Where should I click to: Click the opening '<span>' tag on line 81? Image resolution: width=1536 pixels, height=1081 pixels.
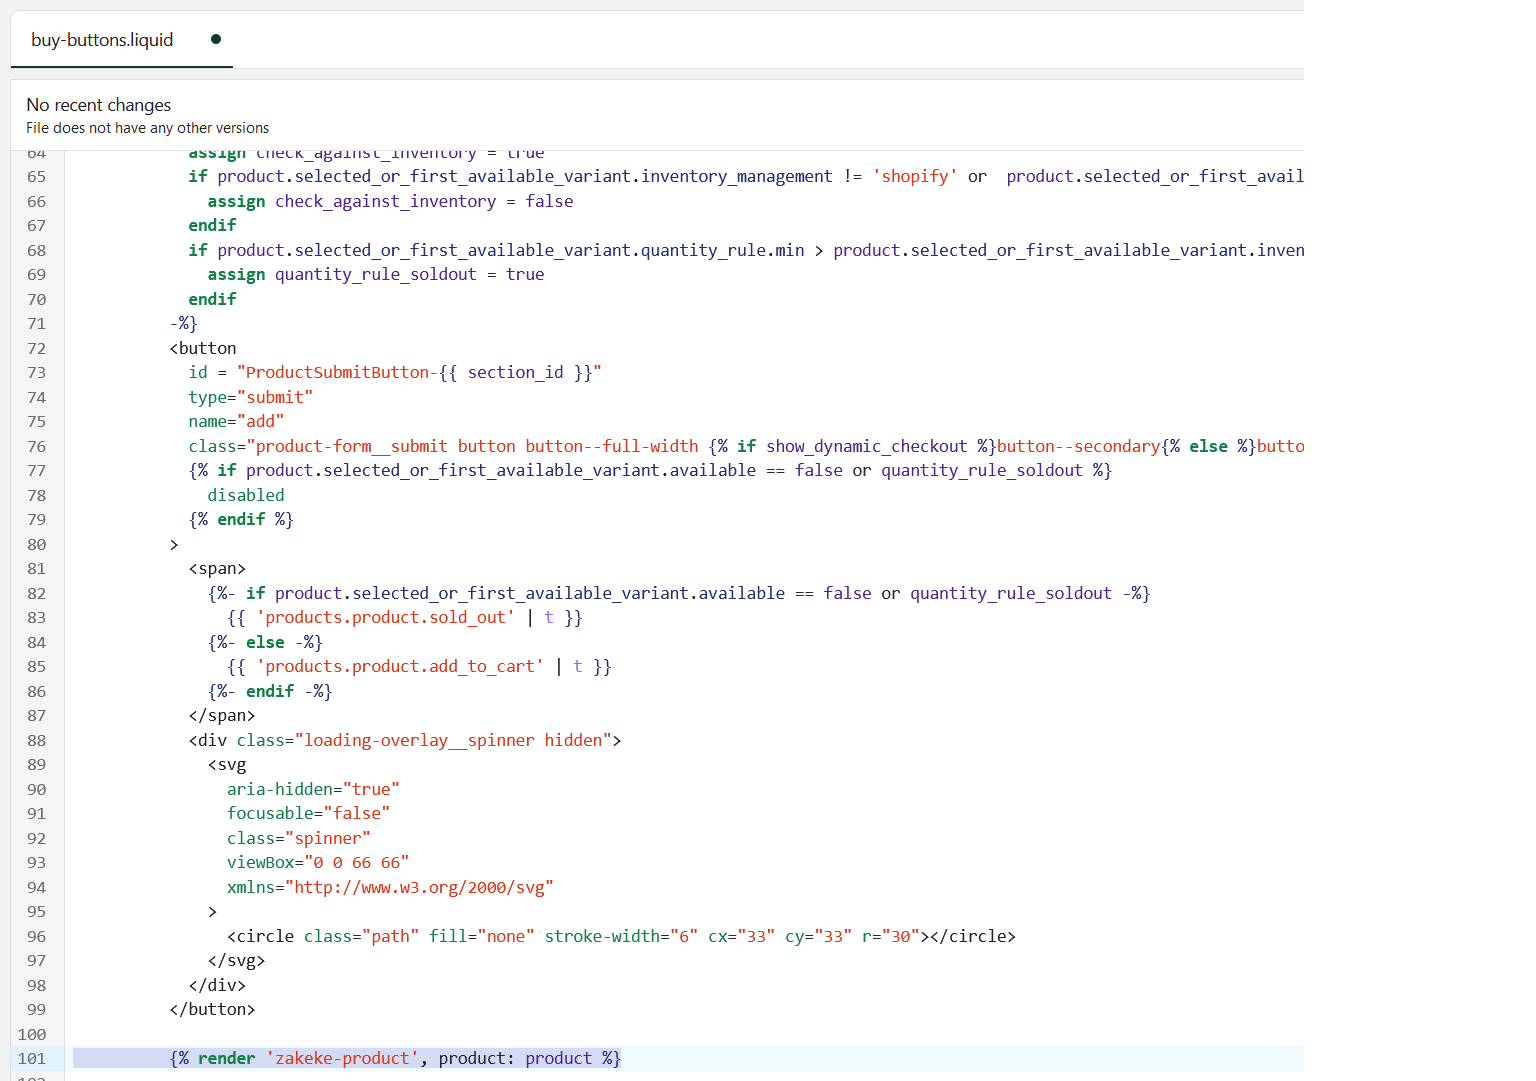[217, 569]
